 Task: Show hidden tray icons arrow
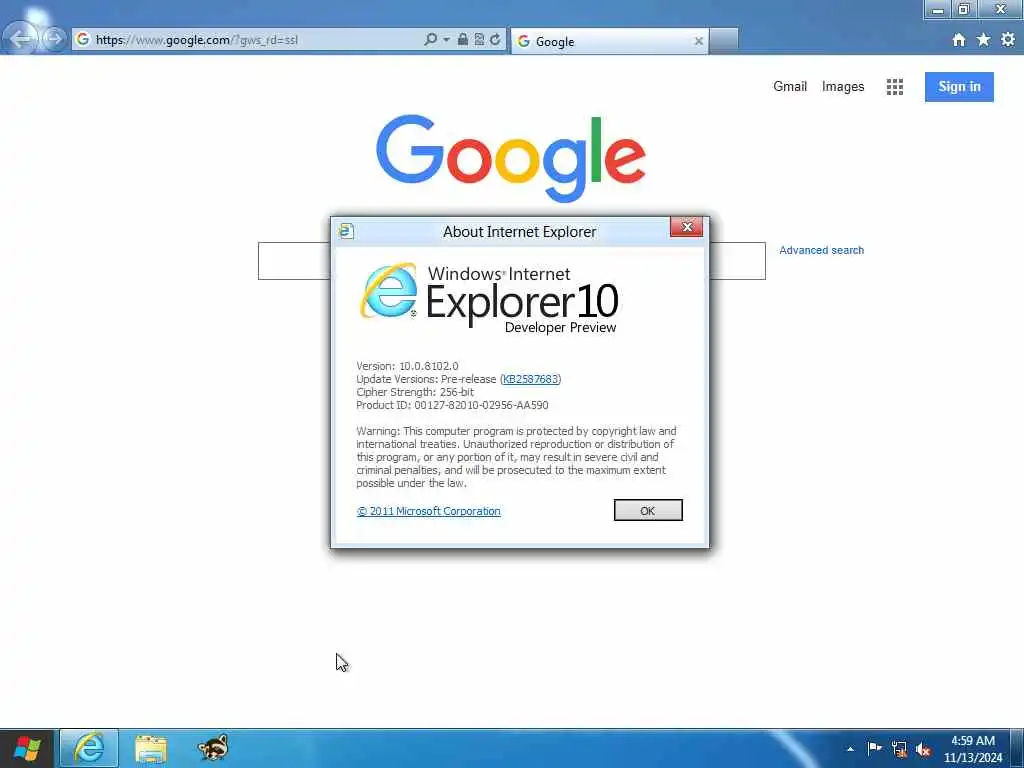point(850,749)
